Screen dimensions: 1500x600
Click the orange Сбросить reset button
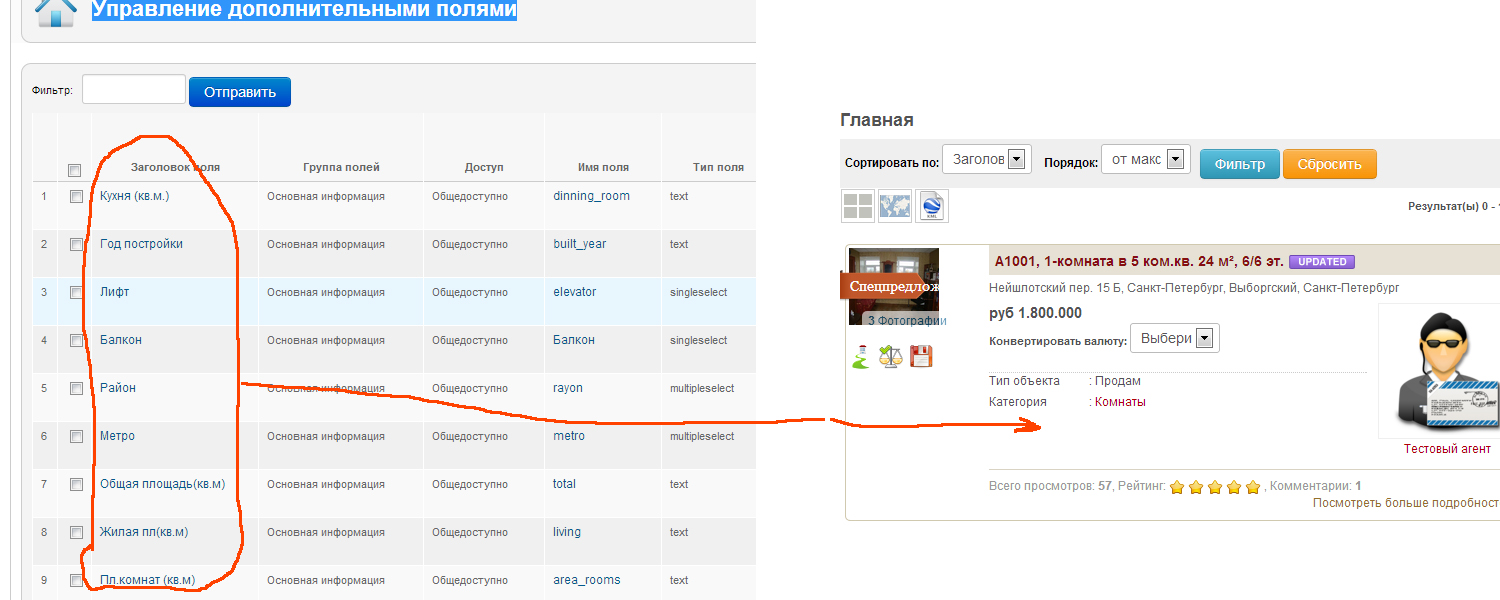[x=1329, y=164]
